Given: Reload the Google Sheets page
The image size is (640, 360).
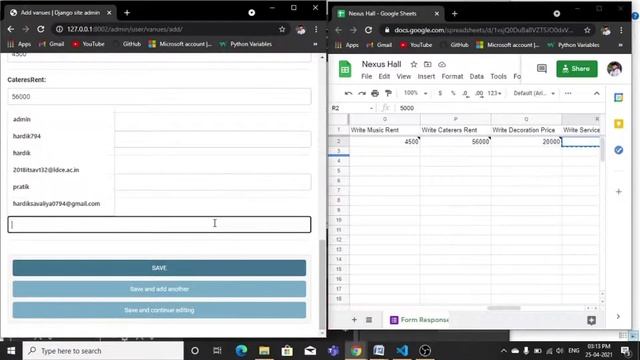Looking at the screenshot, I should click(368, 30).
